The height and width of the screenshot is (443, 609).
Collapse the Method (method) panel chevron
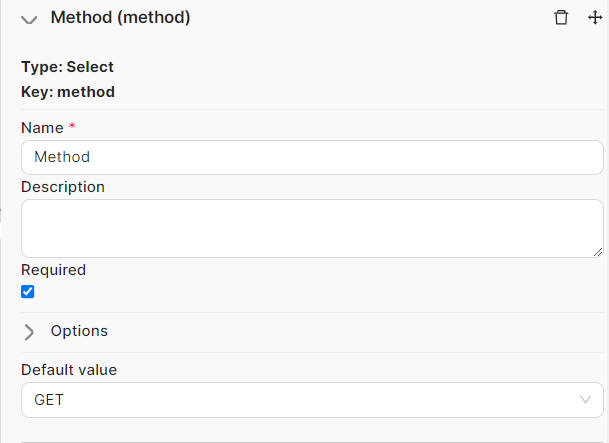point(29,19)
